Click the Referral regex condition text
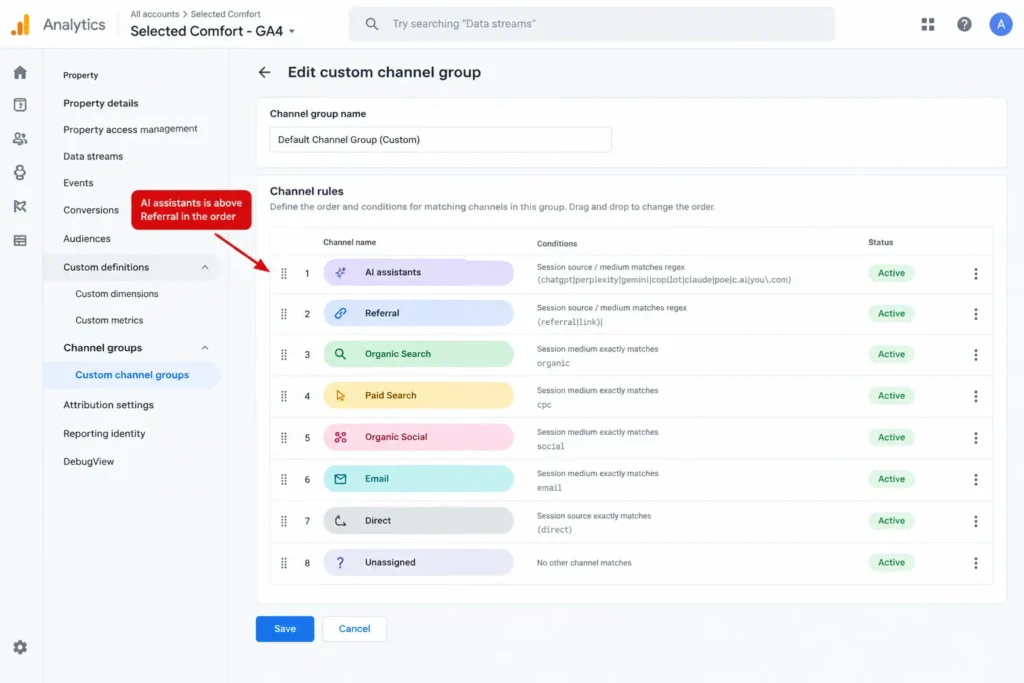The width and height of the screenshot is (1024, 683). pyautogui.click(x=569, y=322)
